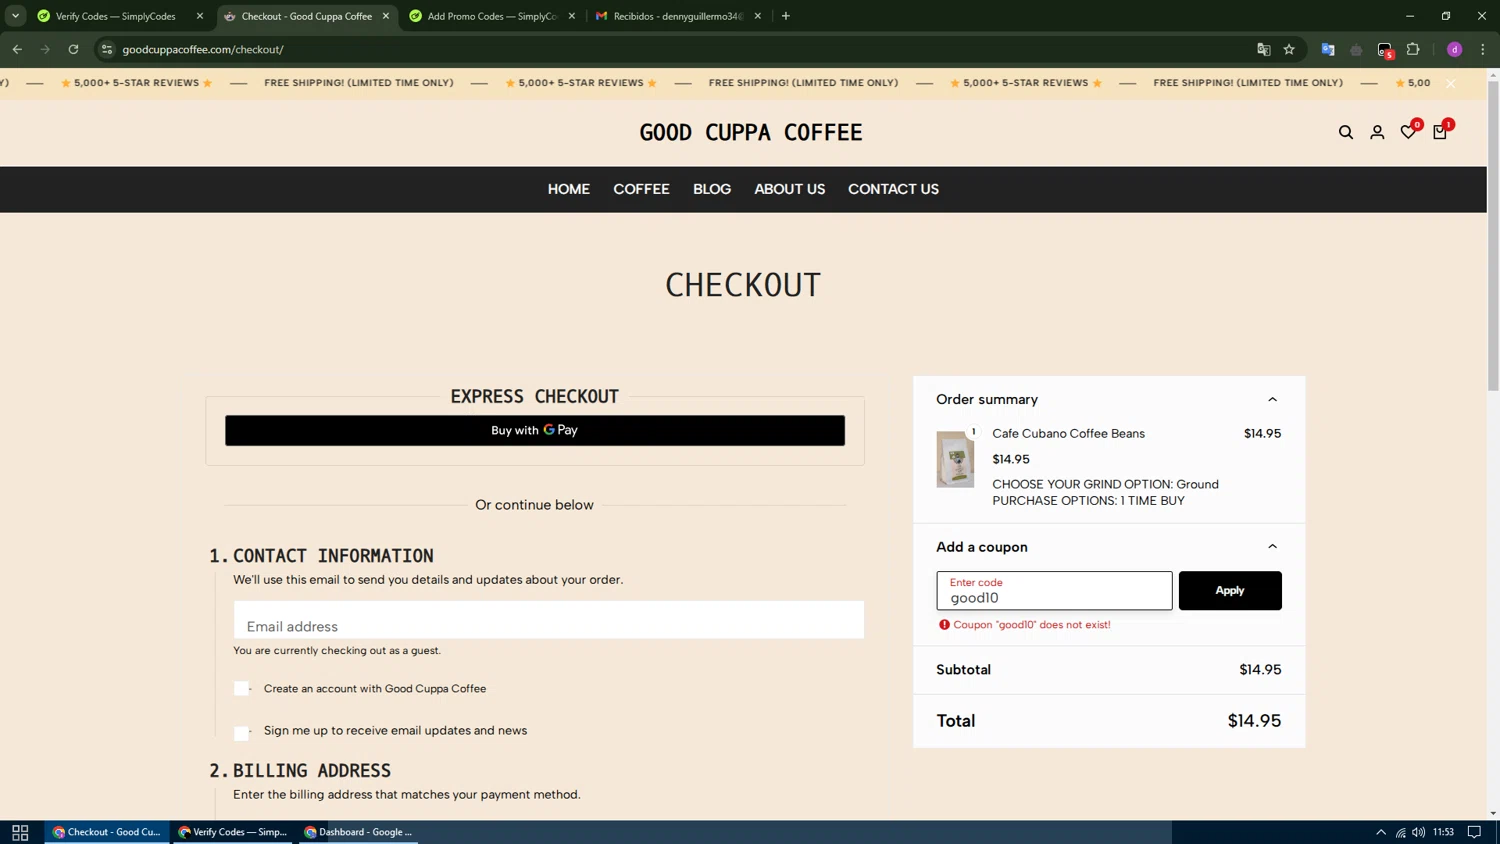The width and height of the screenshot is (1500, 844).
Task: Switch to Add Promo Codes tab
Action: tap(492, 16)
